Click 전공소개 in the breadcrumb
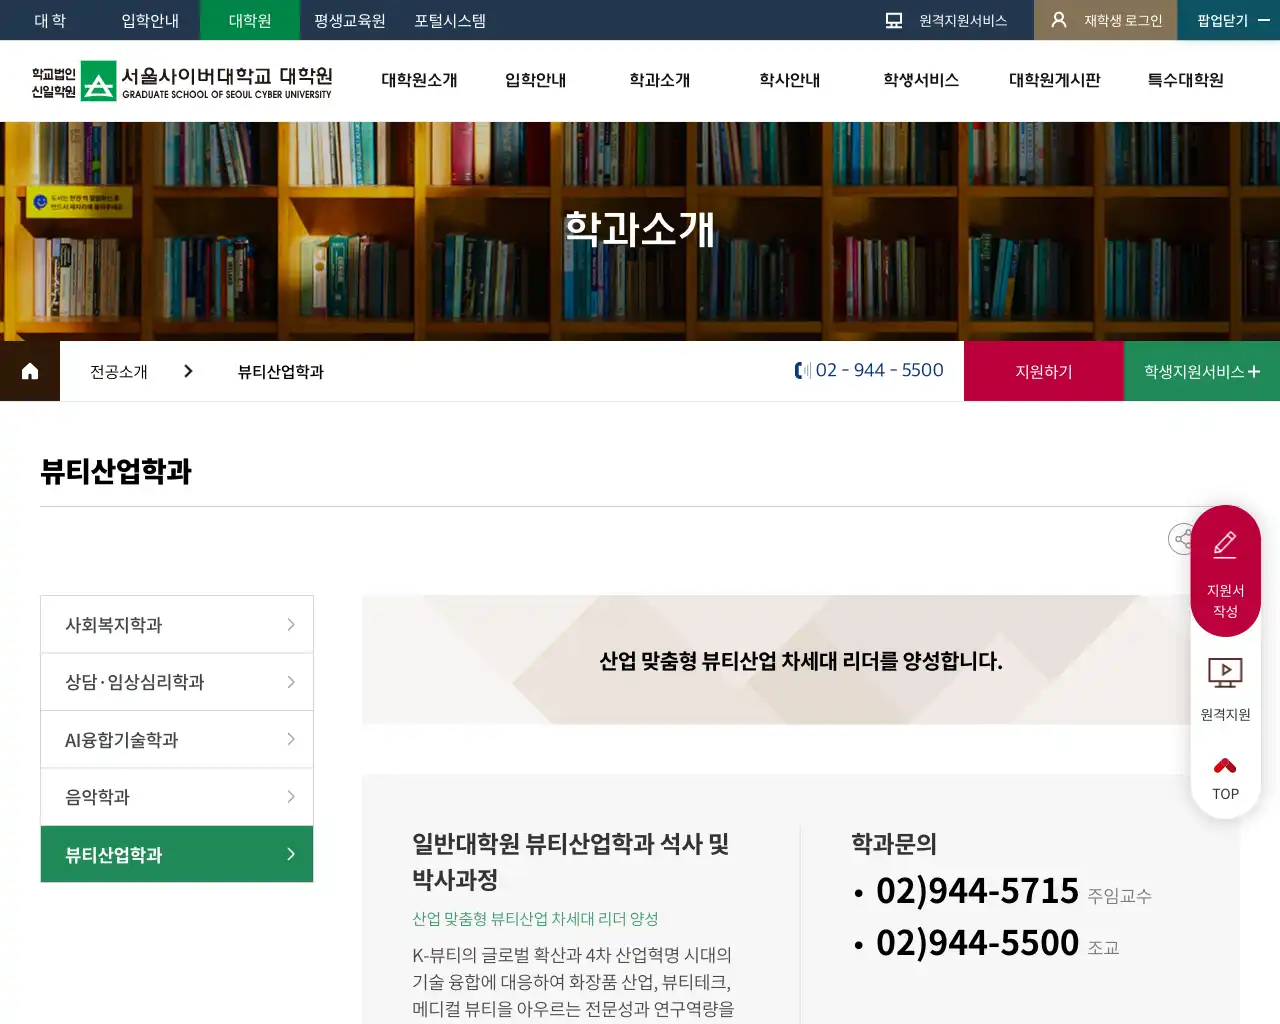 point(117,370)
